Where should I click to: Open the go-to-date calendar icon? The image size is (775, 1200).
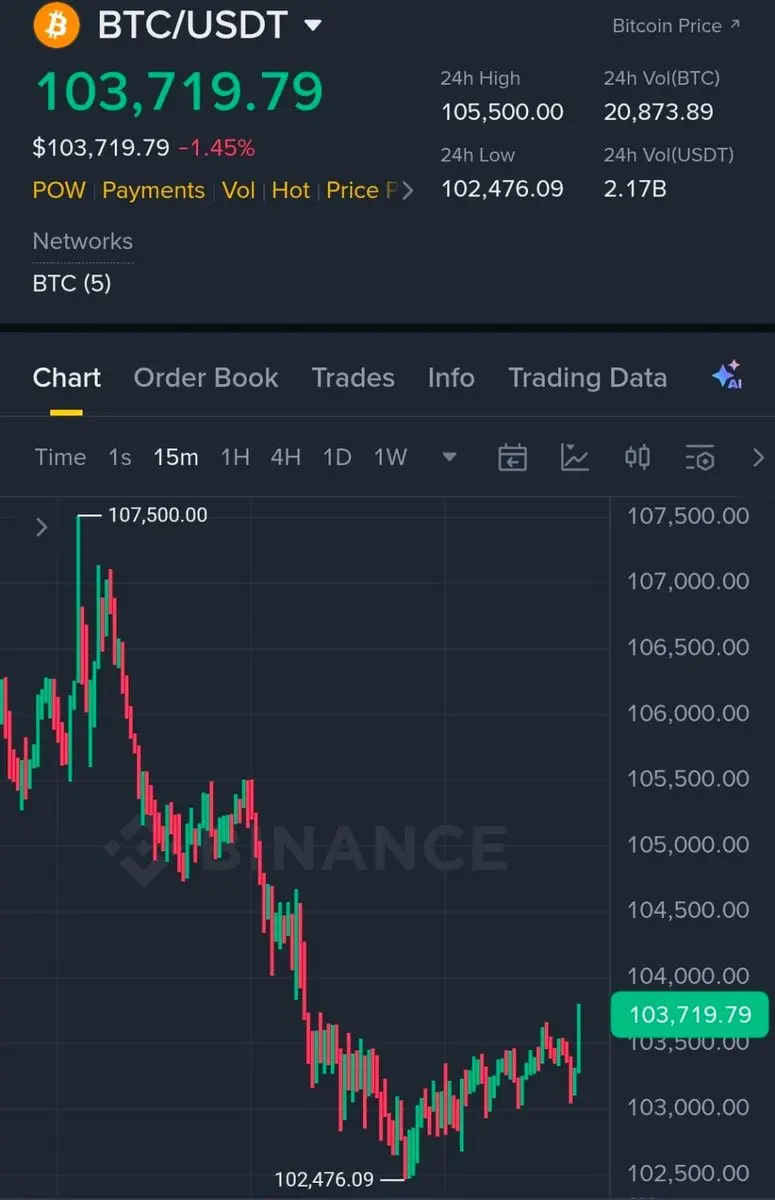pyautogui.click(x=512, y=458)
